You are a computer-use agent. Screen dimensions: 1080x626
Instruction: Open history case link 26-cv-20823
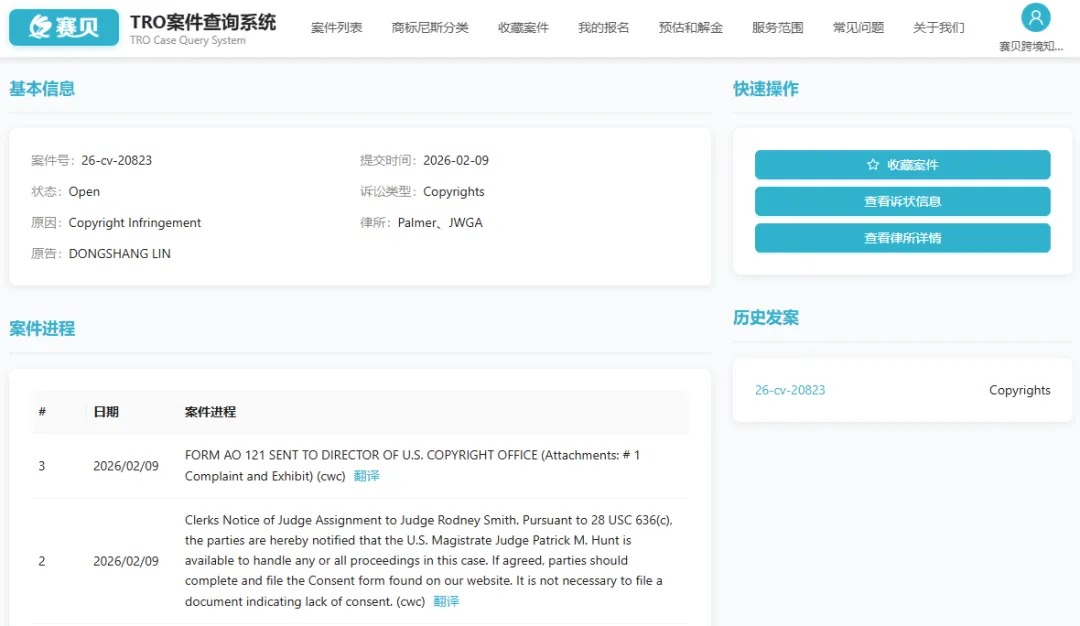(789, 390)
